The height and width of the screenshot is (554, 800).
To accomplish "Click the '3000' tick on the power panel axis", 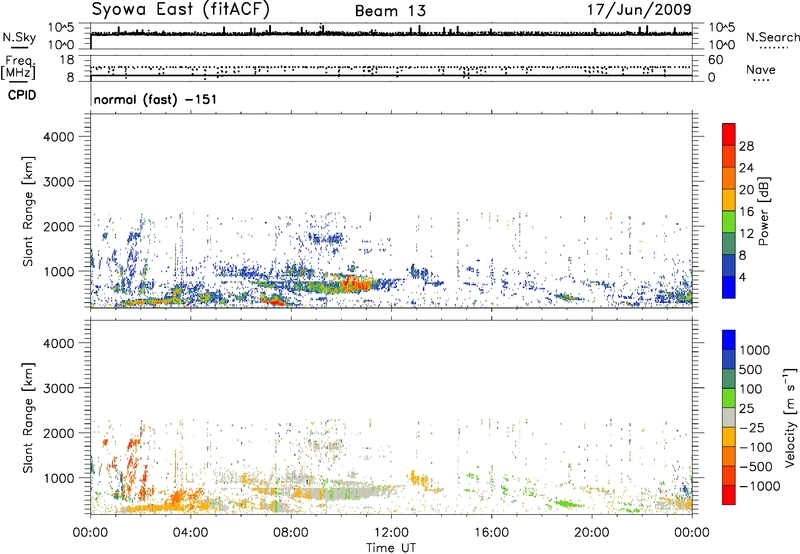I will tap(59, 182).
